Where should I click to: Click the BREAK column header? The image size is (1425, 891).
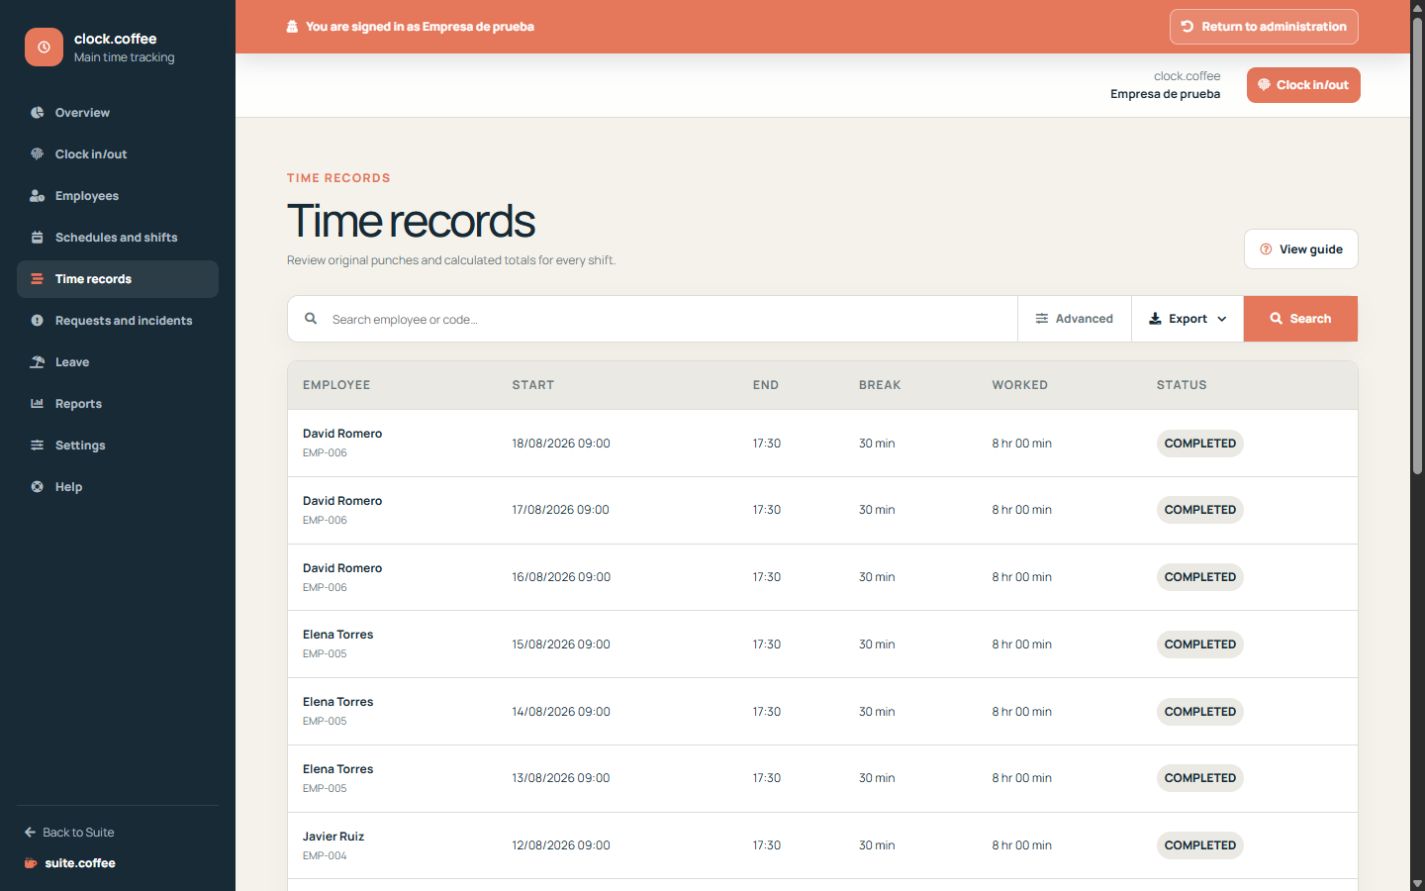[880, 385]
